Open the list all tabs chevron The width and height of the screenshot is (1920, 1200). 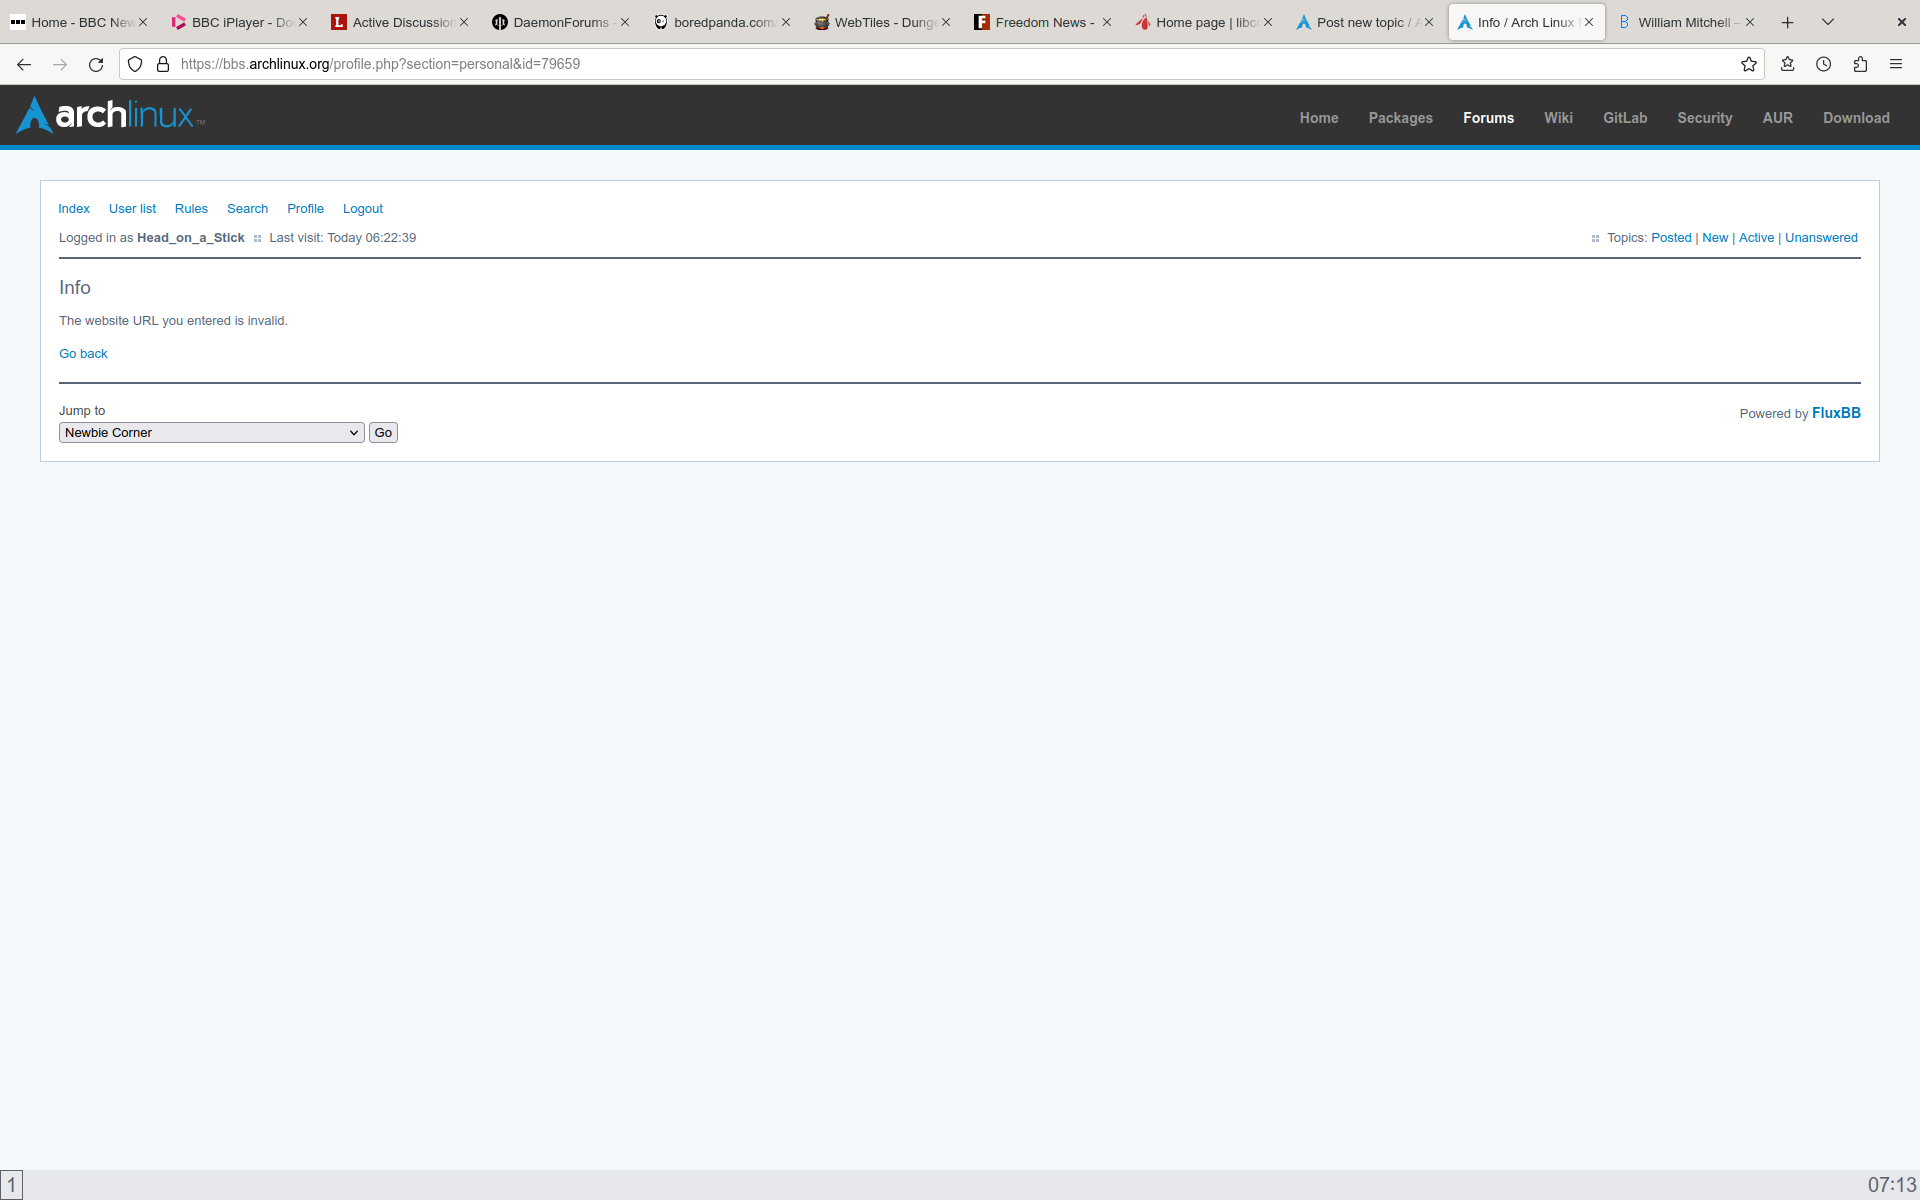1828,22
